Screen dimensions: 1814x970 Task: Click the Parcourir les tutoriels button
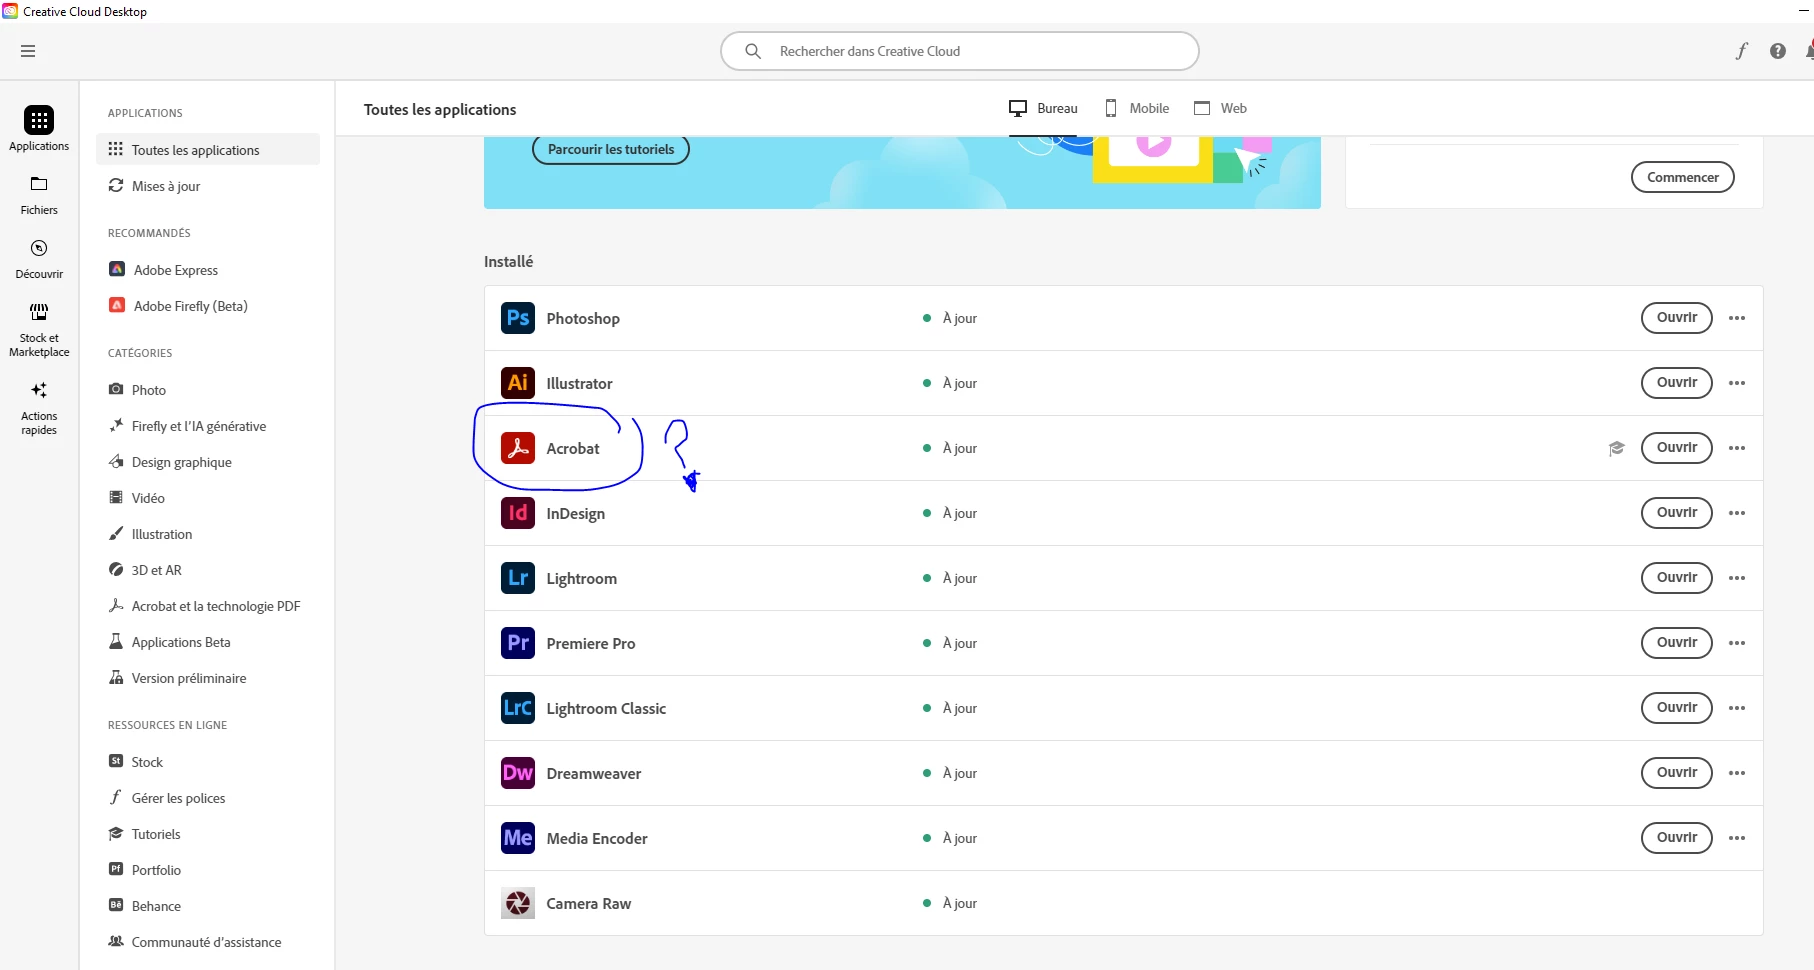(x=611, y=149)
